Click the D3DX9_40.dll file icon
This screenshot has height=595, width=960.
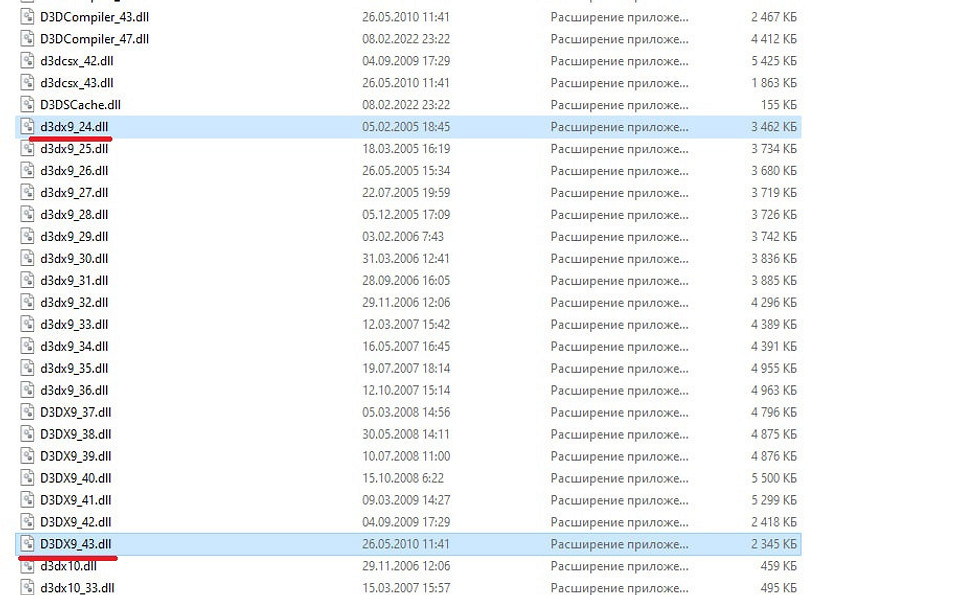(x=28, y=478)
